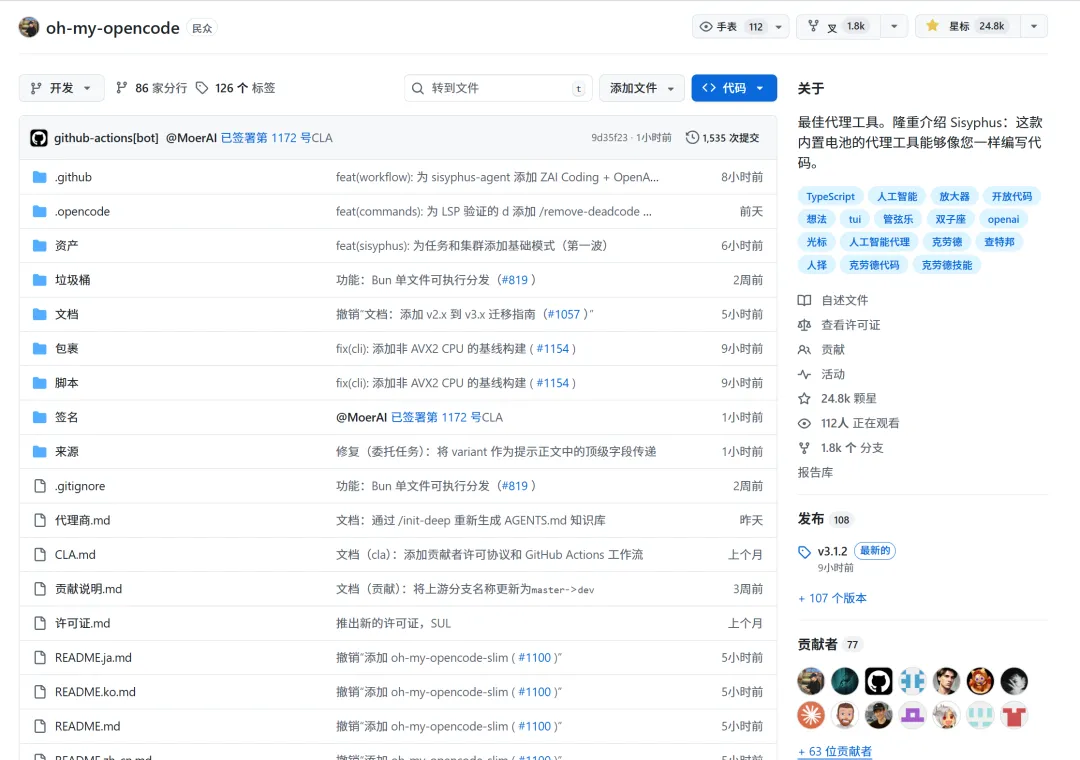Screen dimensions: 1080x760
Task: Open the 86 家分行 branches link
Action: (152, 88)
